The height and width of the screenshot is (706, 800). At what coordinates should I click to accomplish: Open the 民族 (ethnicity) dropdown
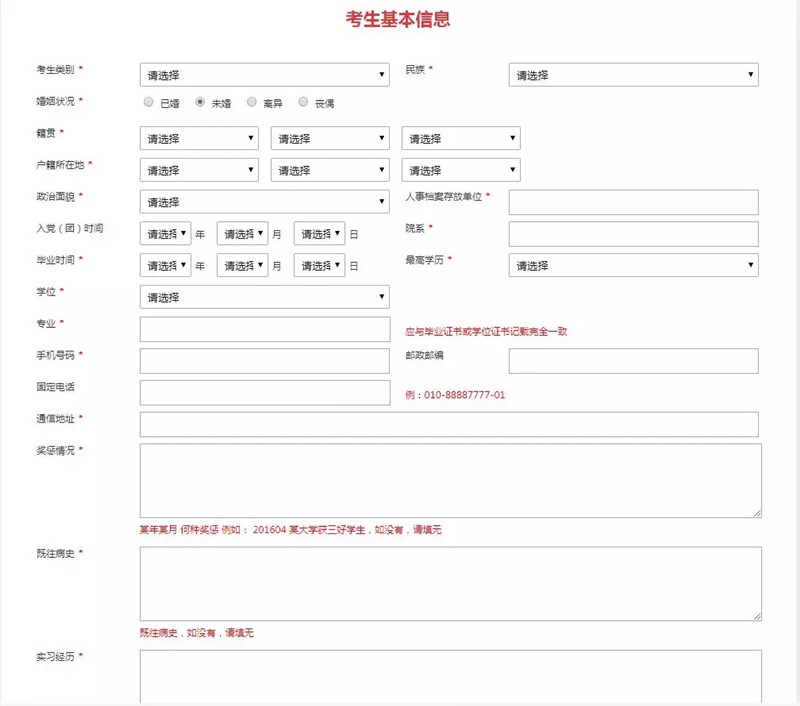click(633, 73)
